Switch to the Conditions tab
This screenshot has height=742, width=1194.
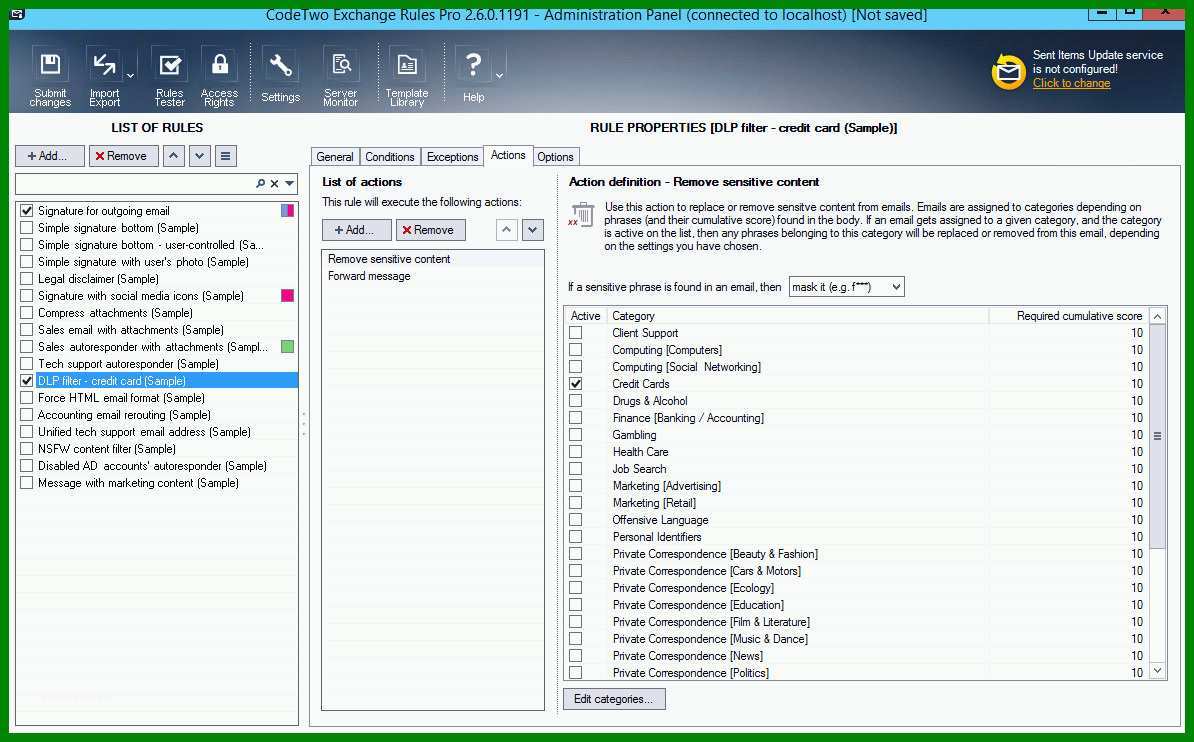390,157
